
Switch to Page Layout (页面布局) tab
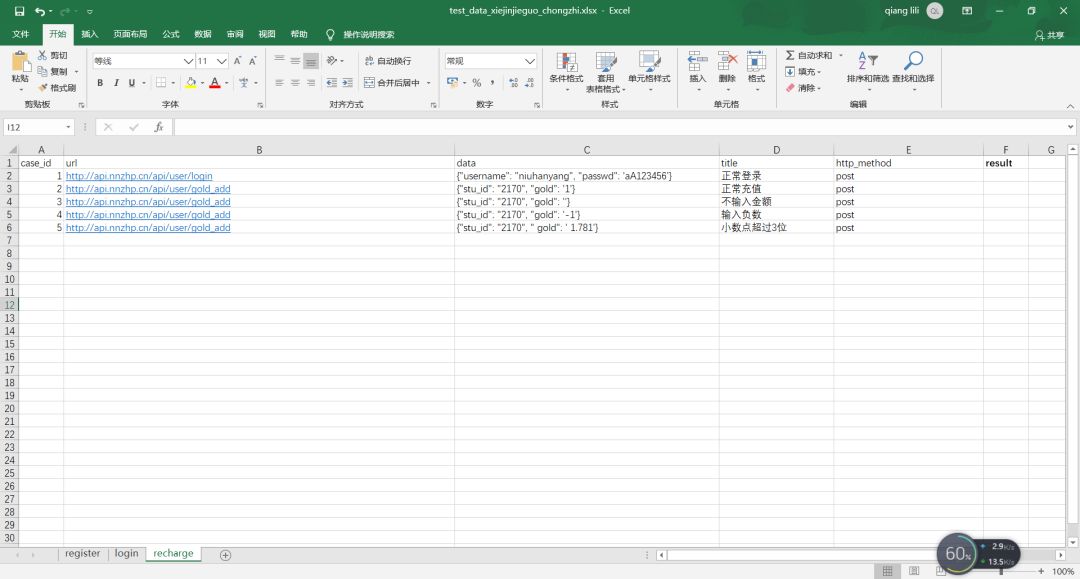click(130, 34)
